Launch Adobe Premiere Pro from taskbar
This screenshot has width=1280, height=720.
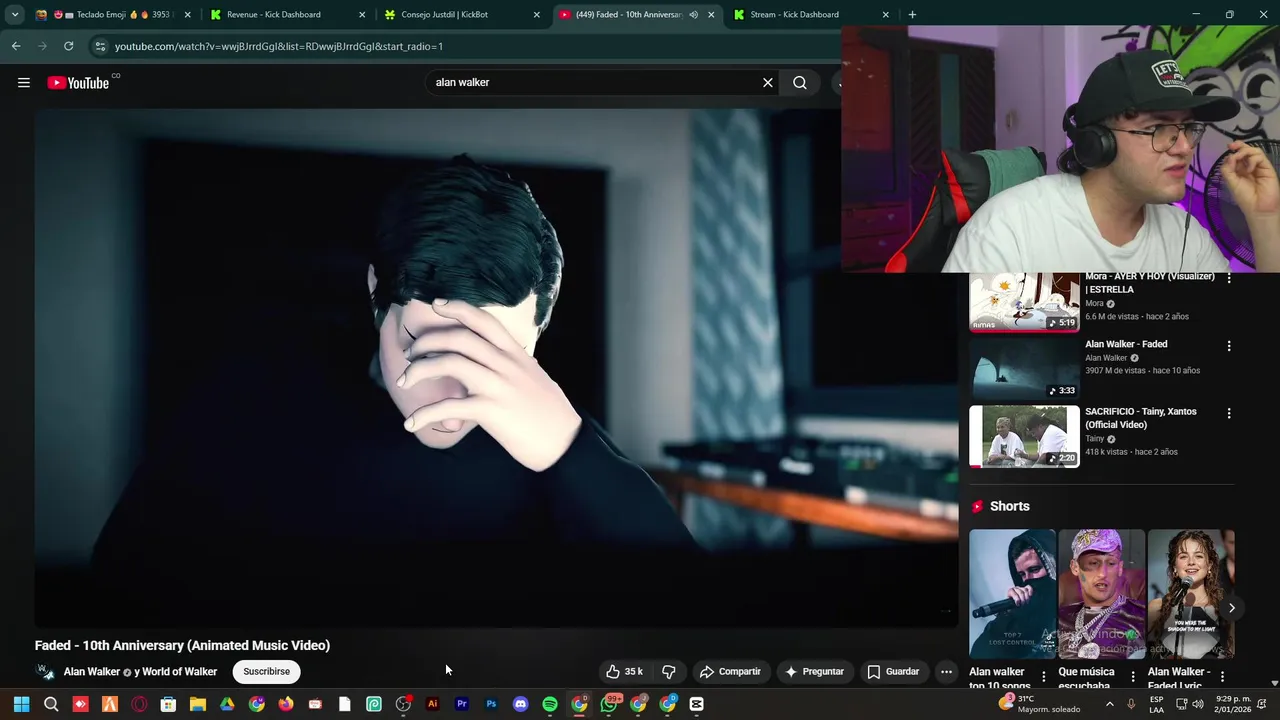[462, 705]
